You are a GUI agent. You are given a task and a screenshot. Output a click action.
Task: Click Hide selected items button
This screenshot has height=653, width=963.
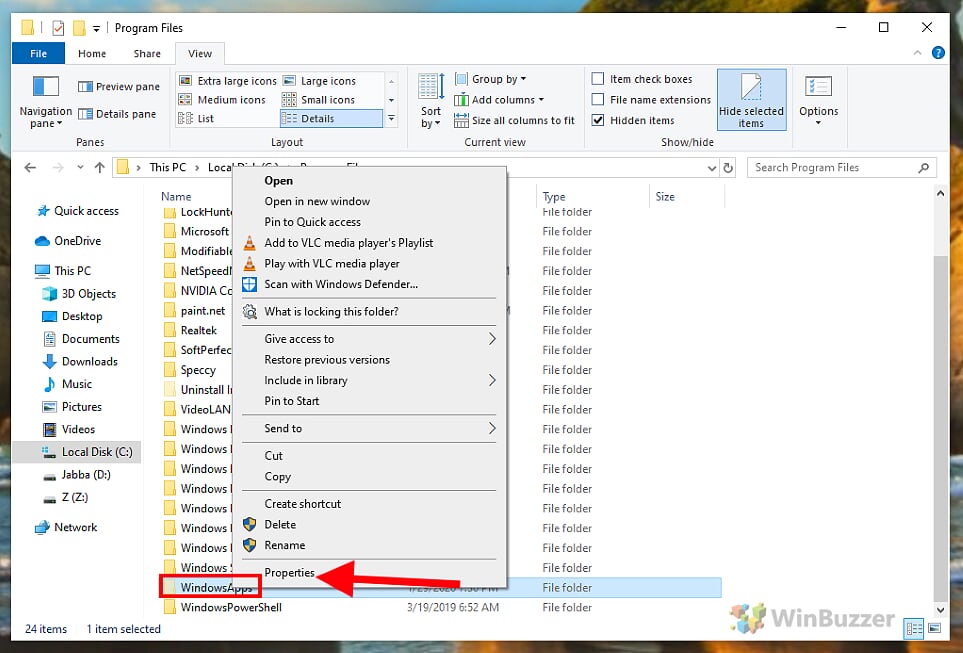(751, 100)
